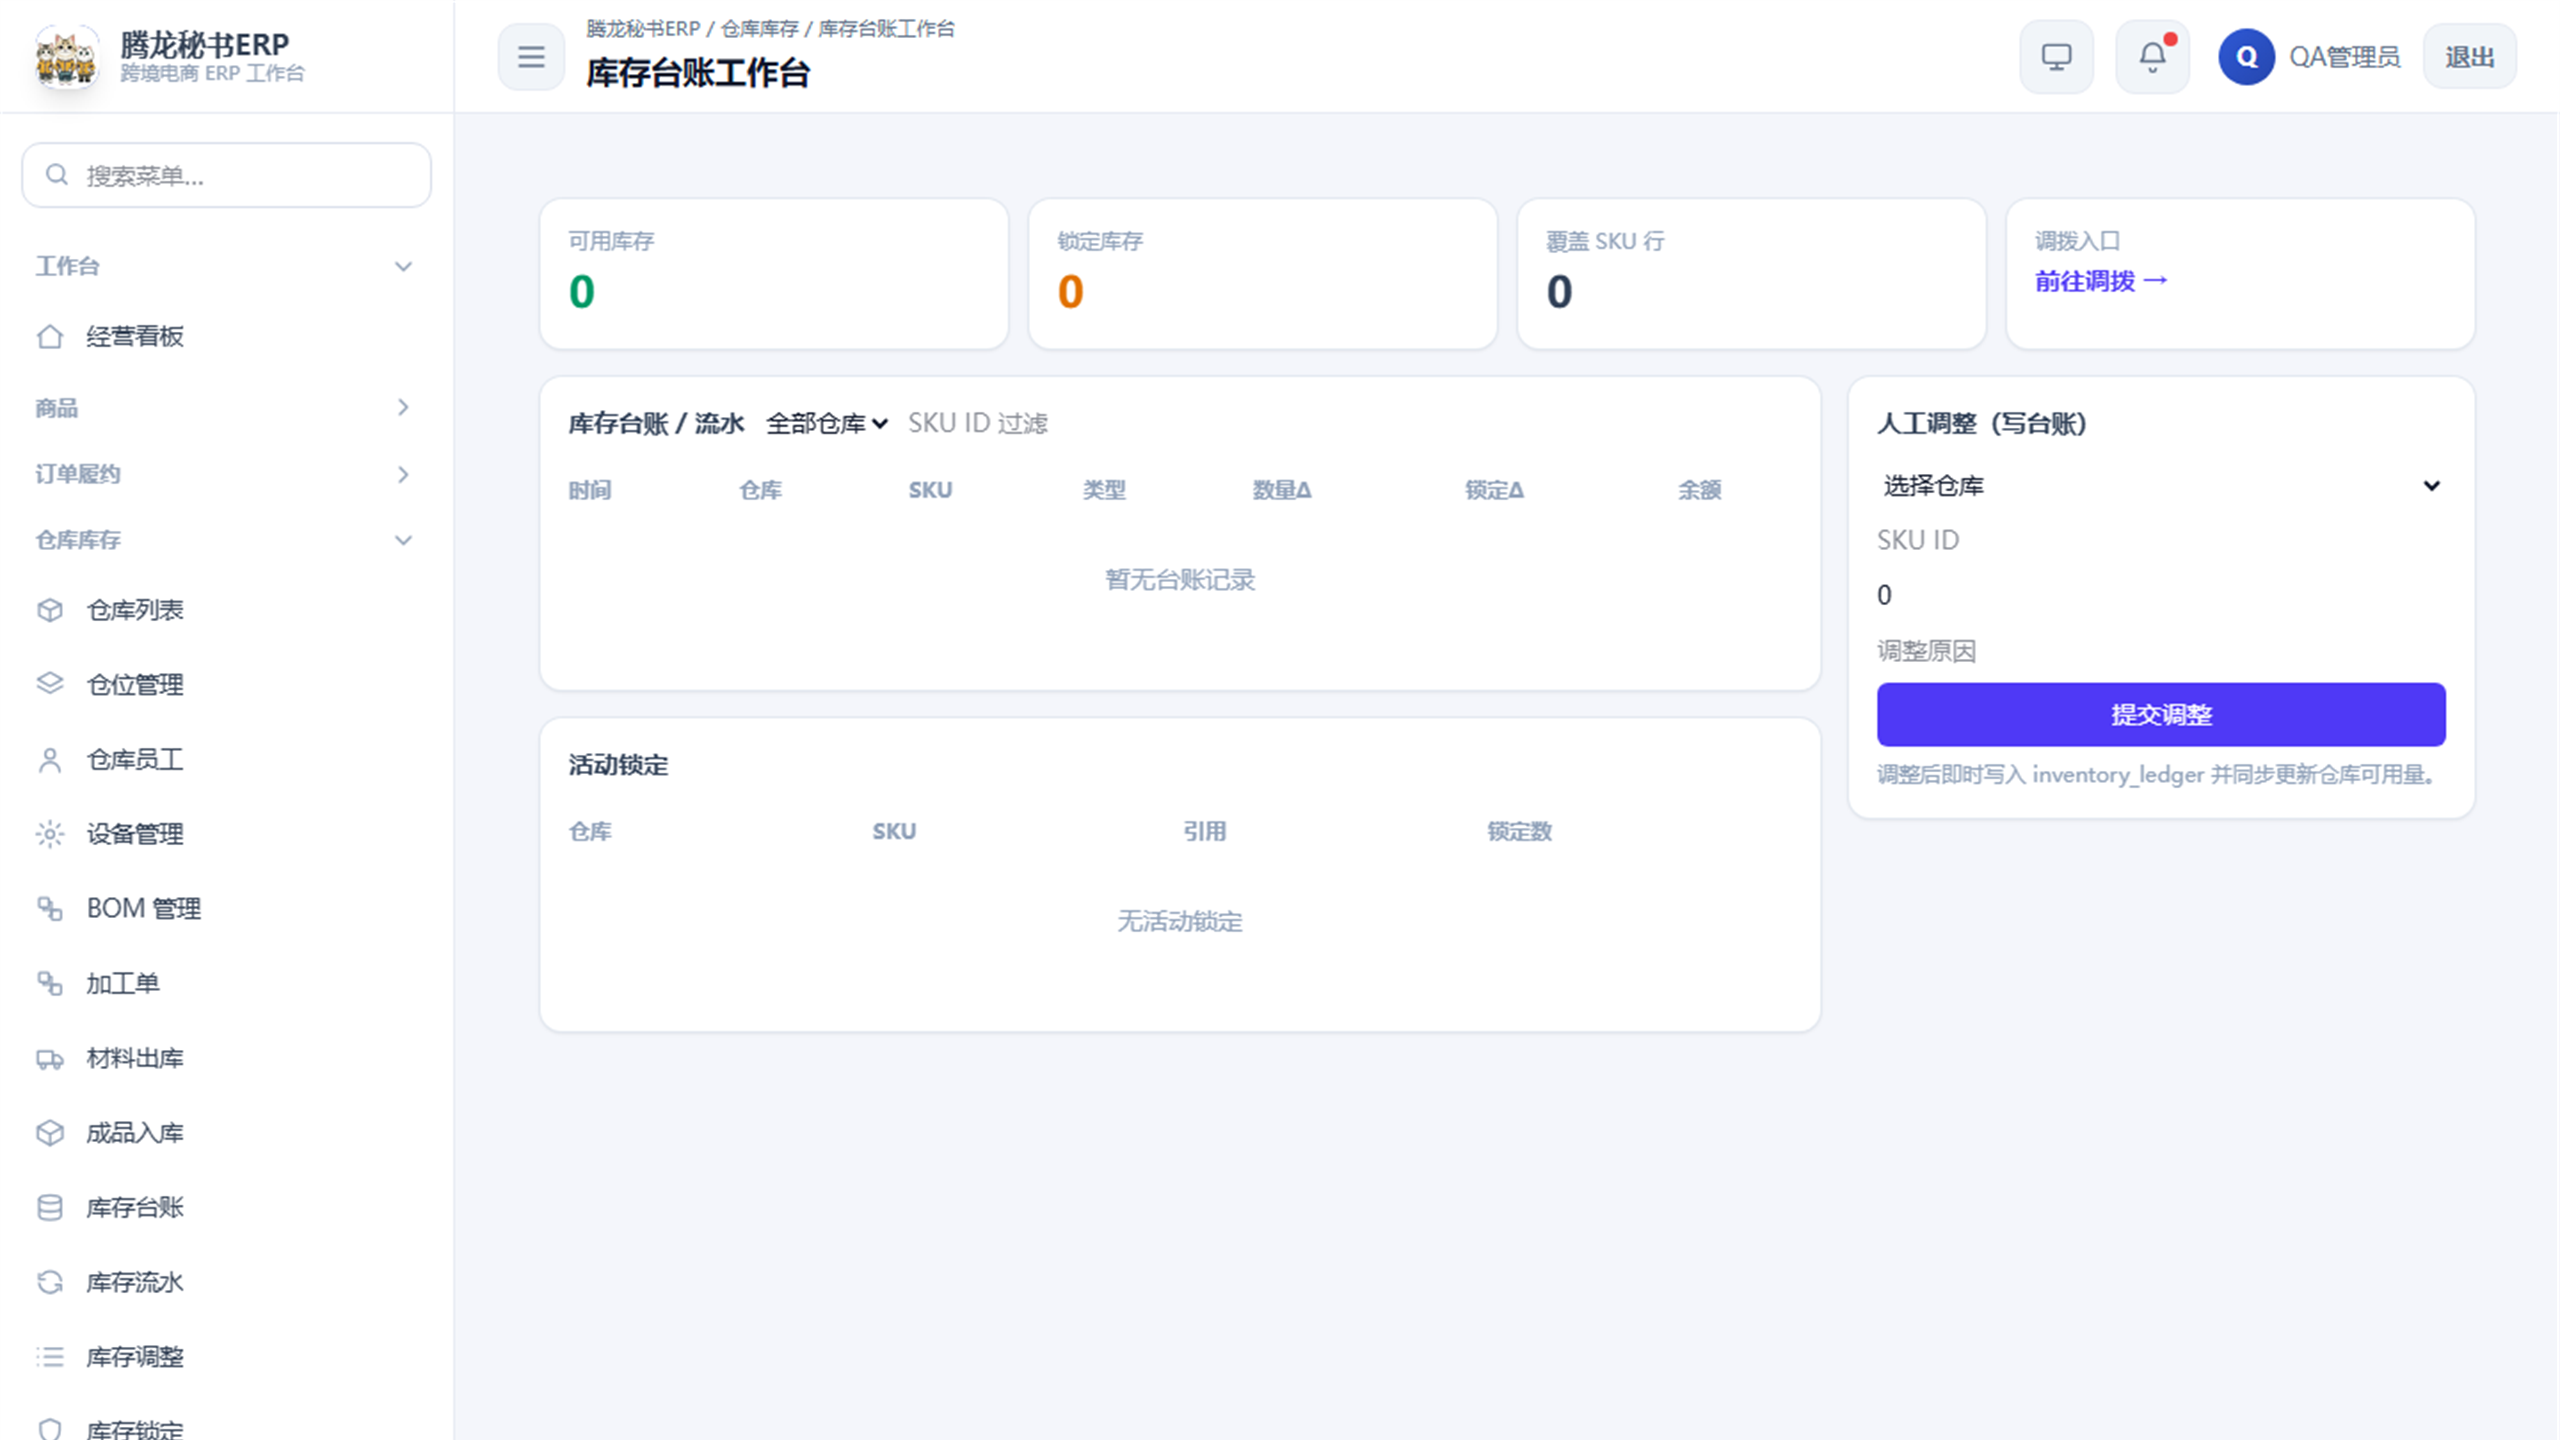Click the 提交调整 button
2560x1440 pixels.
(2161, 715)
